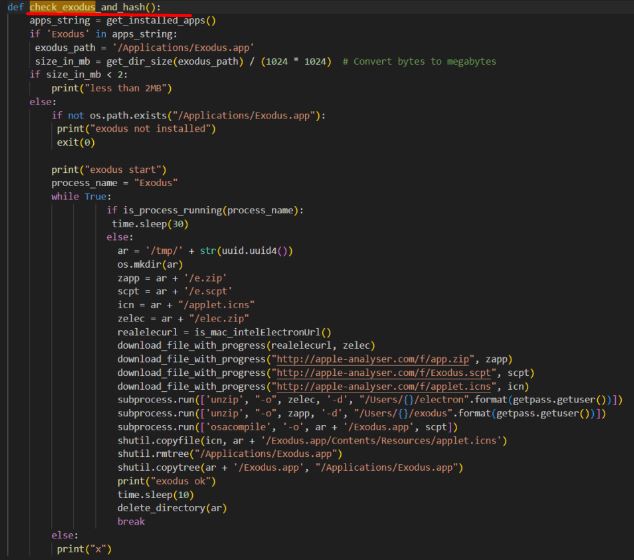Click the osacompile subprocess.run line
The height and width of the screenshot is (560, 634).
tap(287, 427)
